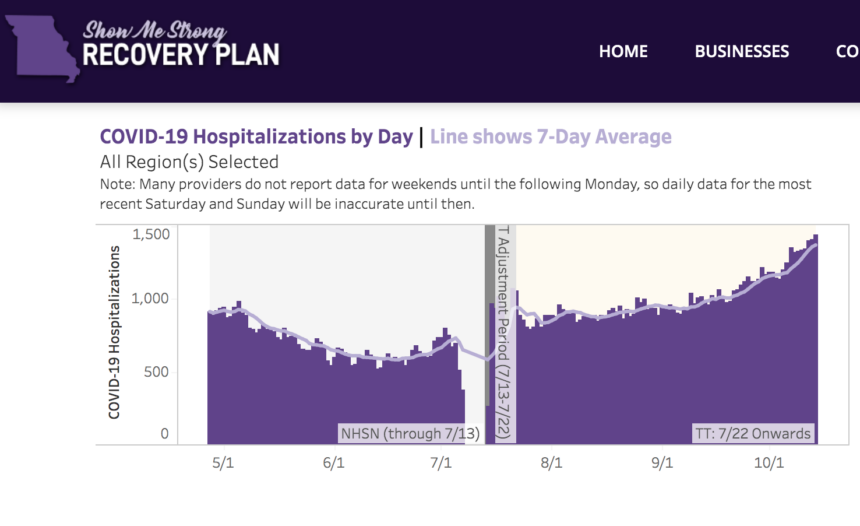860x526 pixels.
Task: Click the 9/1 date label on x-axis
Action: tap(661, 463)
